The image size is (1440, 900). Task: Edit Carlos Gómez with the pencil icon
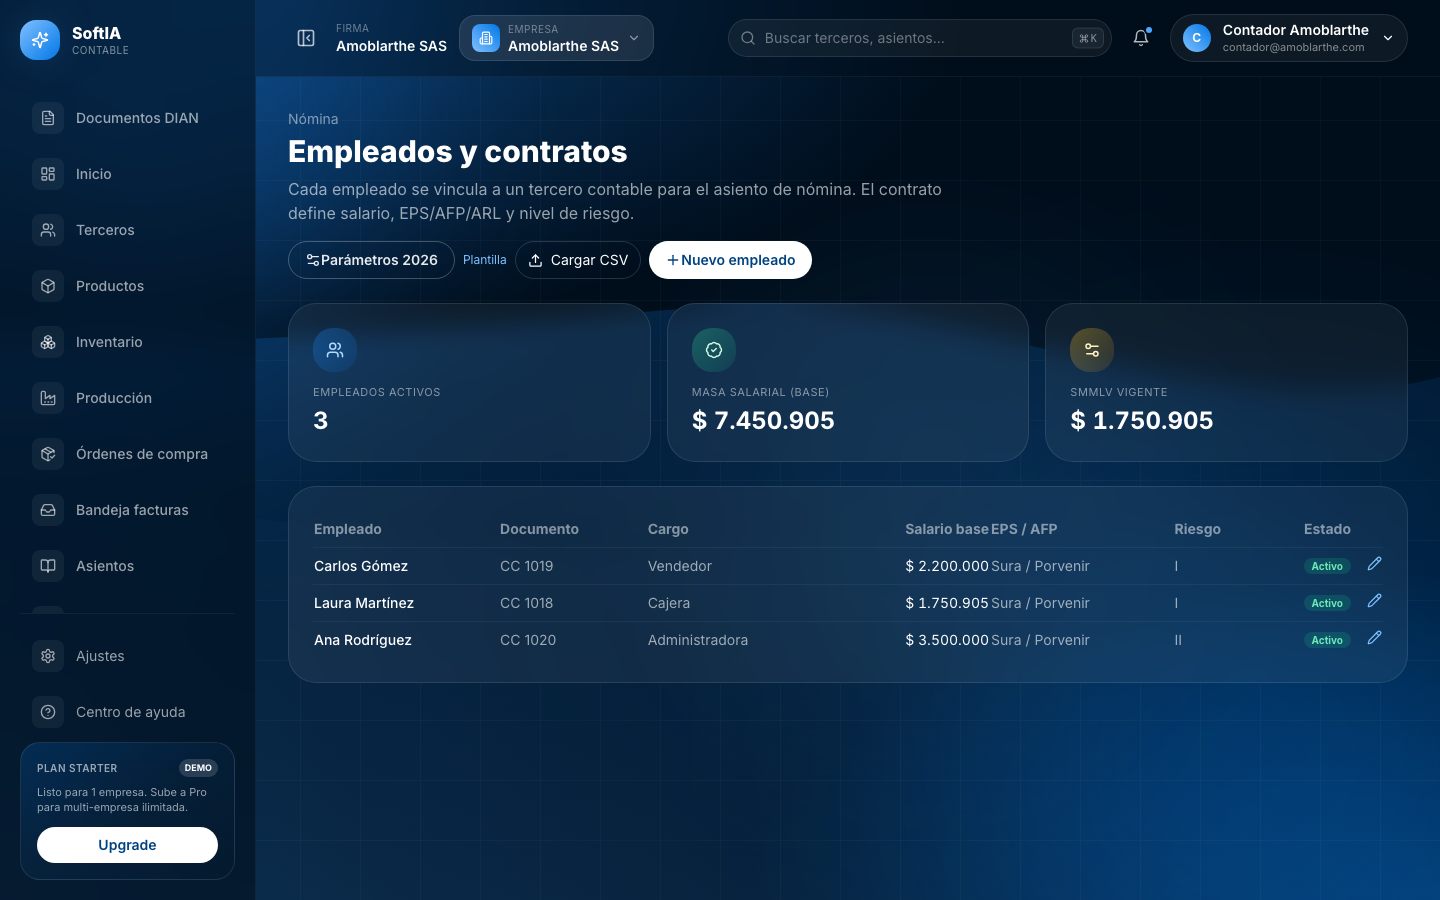click(x=1374, y=564)
